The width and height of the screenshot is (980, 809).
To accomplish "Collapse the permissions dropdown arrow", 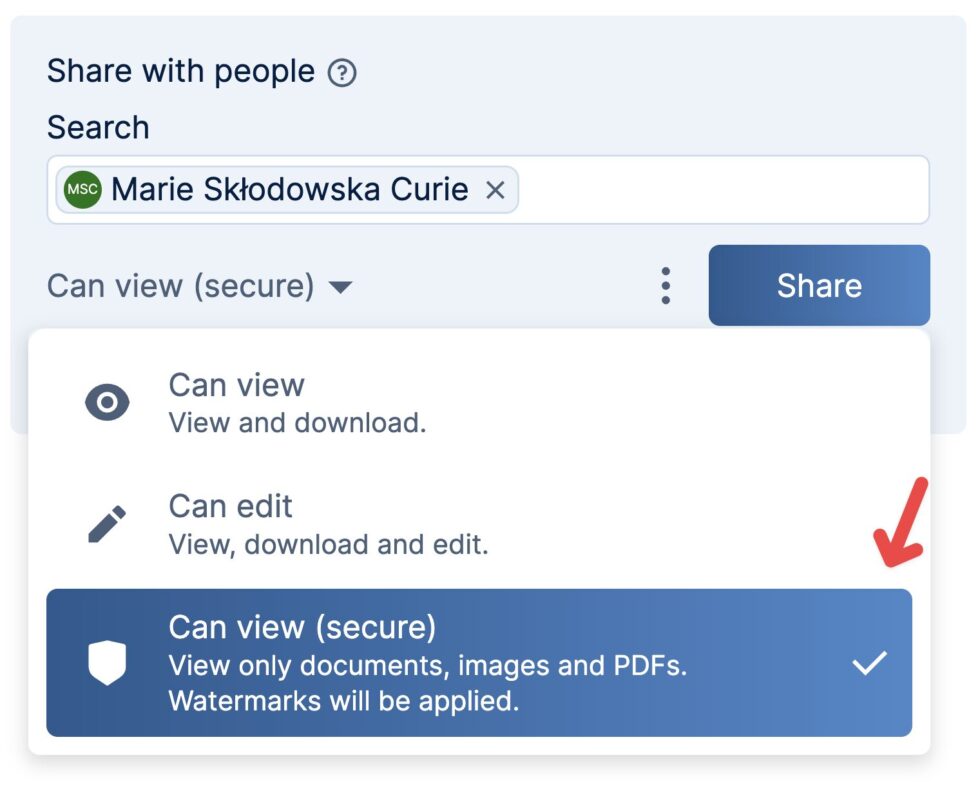I will coord(340,287).
